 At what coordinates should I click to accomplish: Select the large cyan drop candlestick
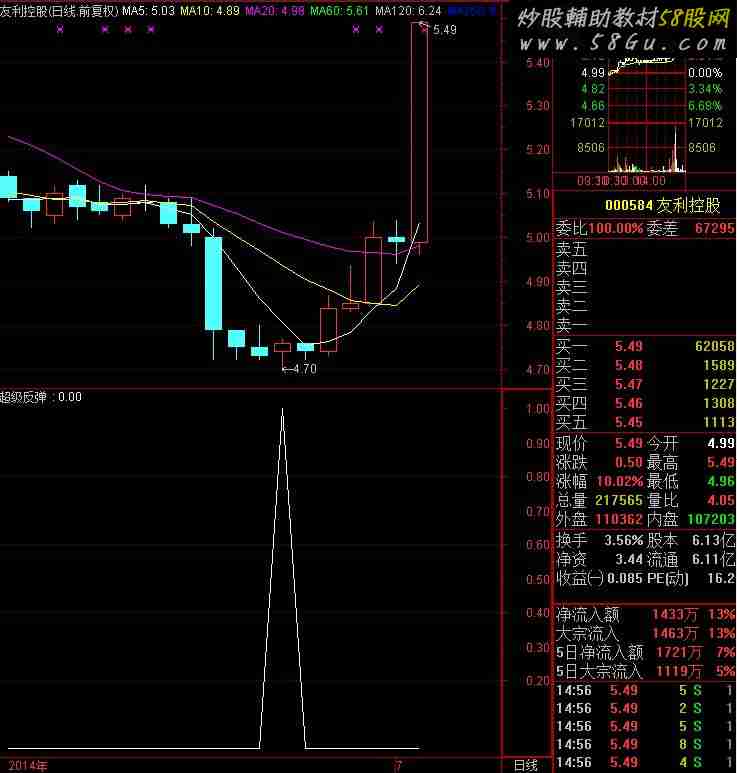pos(213,283)
